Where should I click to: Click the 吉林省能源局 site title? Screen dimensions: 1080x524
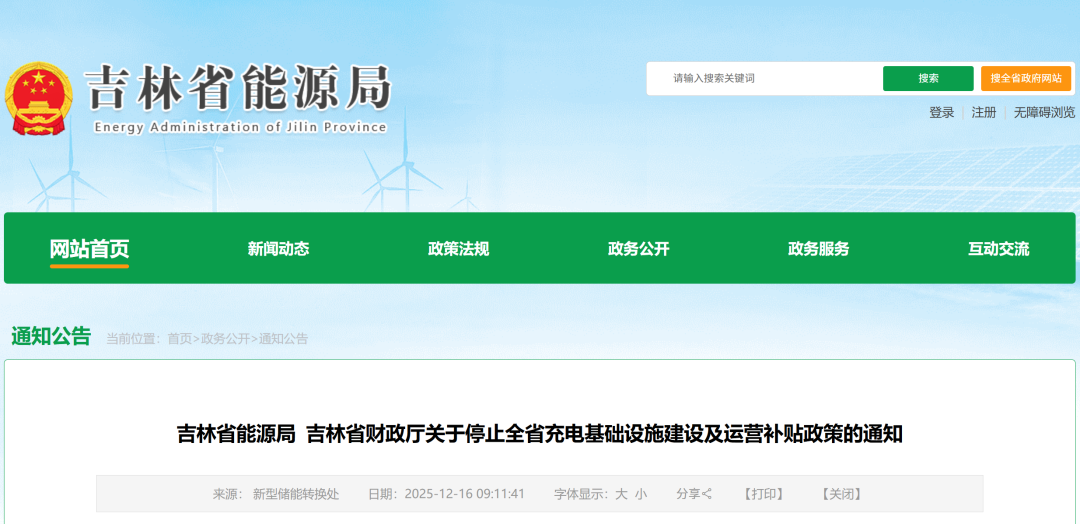(237, 89)
